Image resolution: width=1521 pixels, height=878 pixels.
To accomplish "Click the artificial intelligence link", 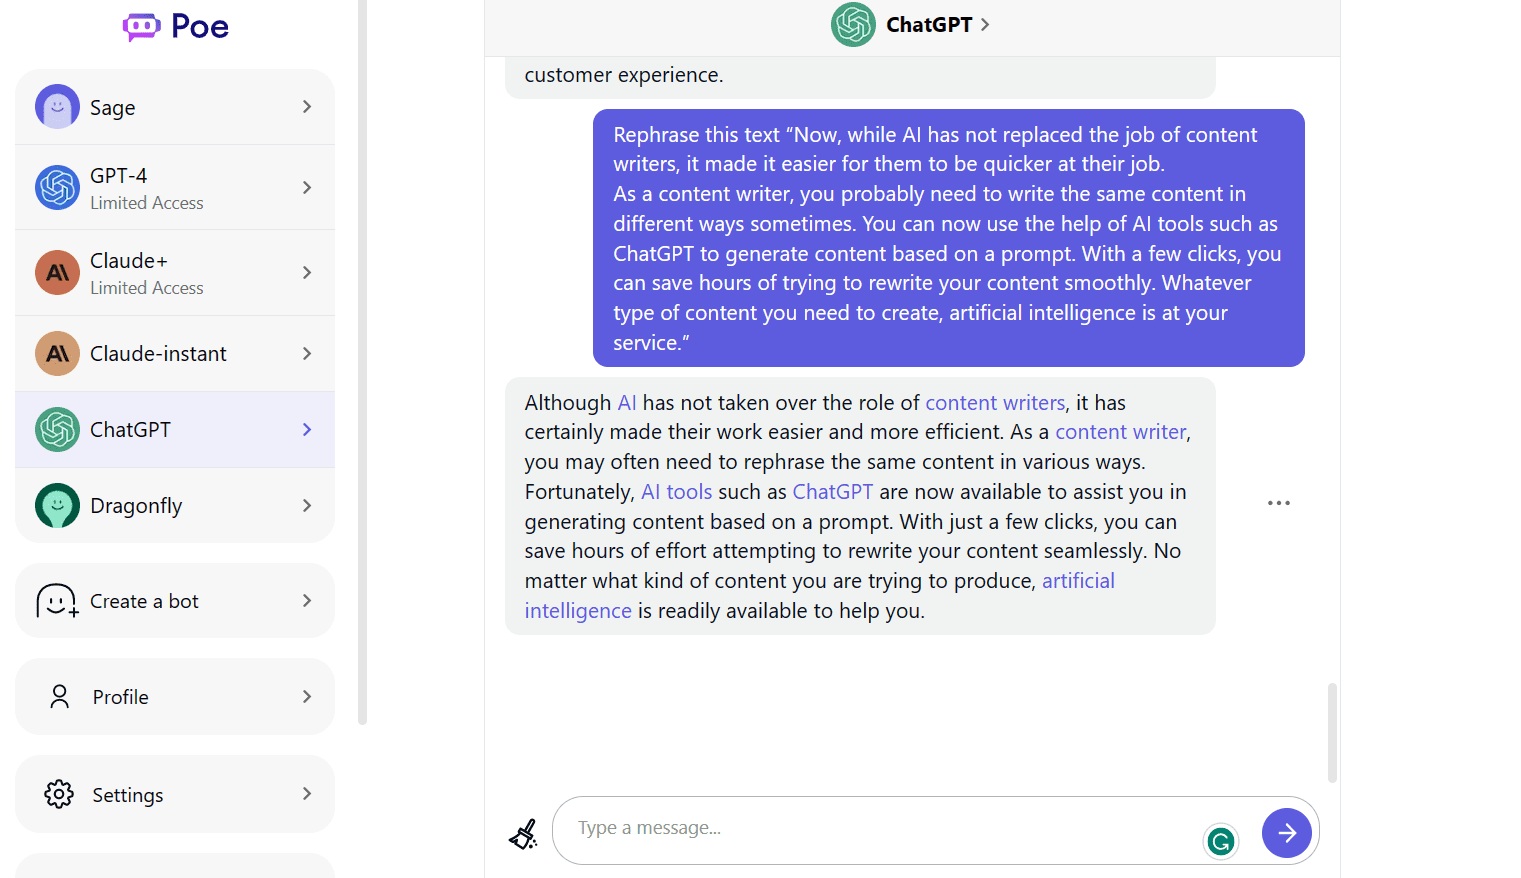I will (1078, 580).
